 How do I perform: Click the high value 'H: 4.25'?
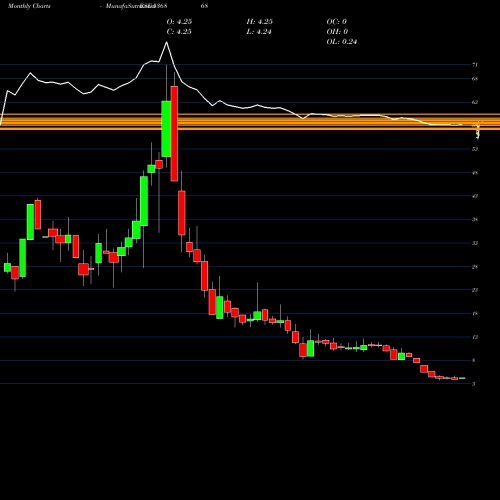tap(260, 22)
